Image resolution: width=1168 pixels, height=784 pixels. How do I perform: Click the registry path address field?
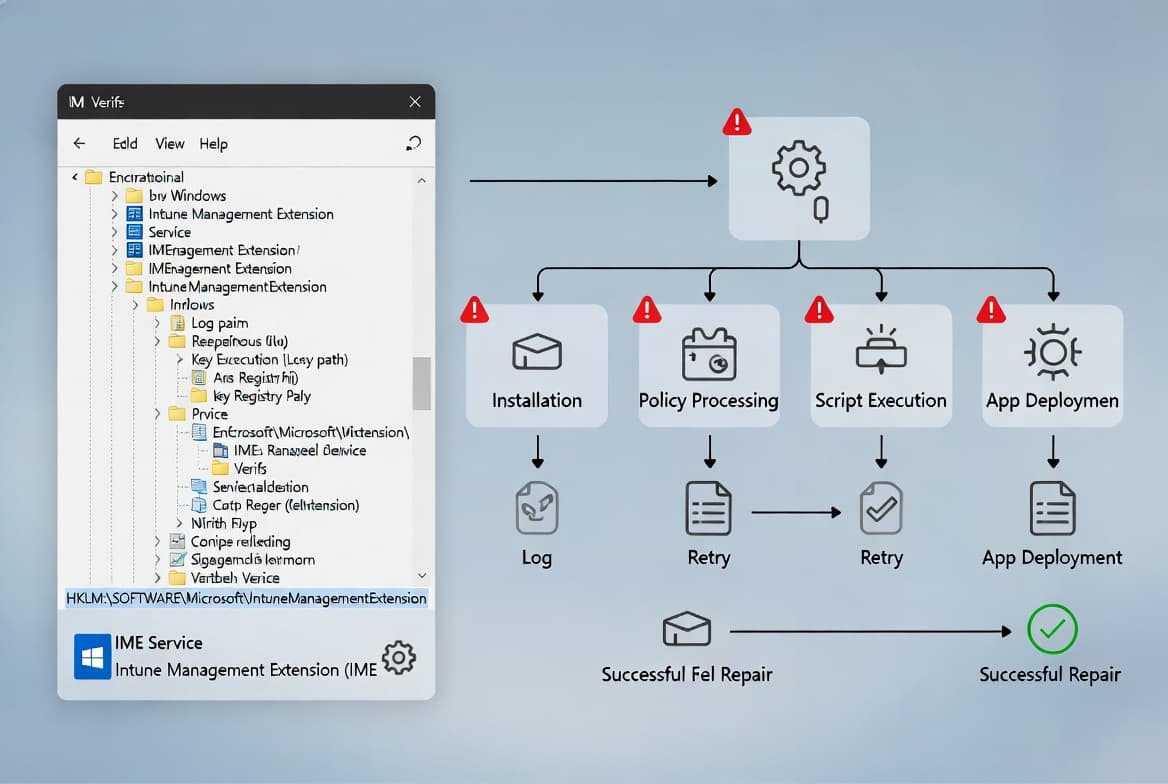[x=246, y=598]
